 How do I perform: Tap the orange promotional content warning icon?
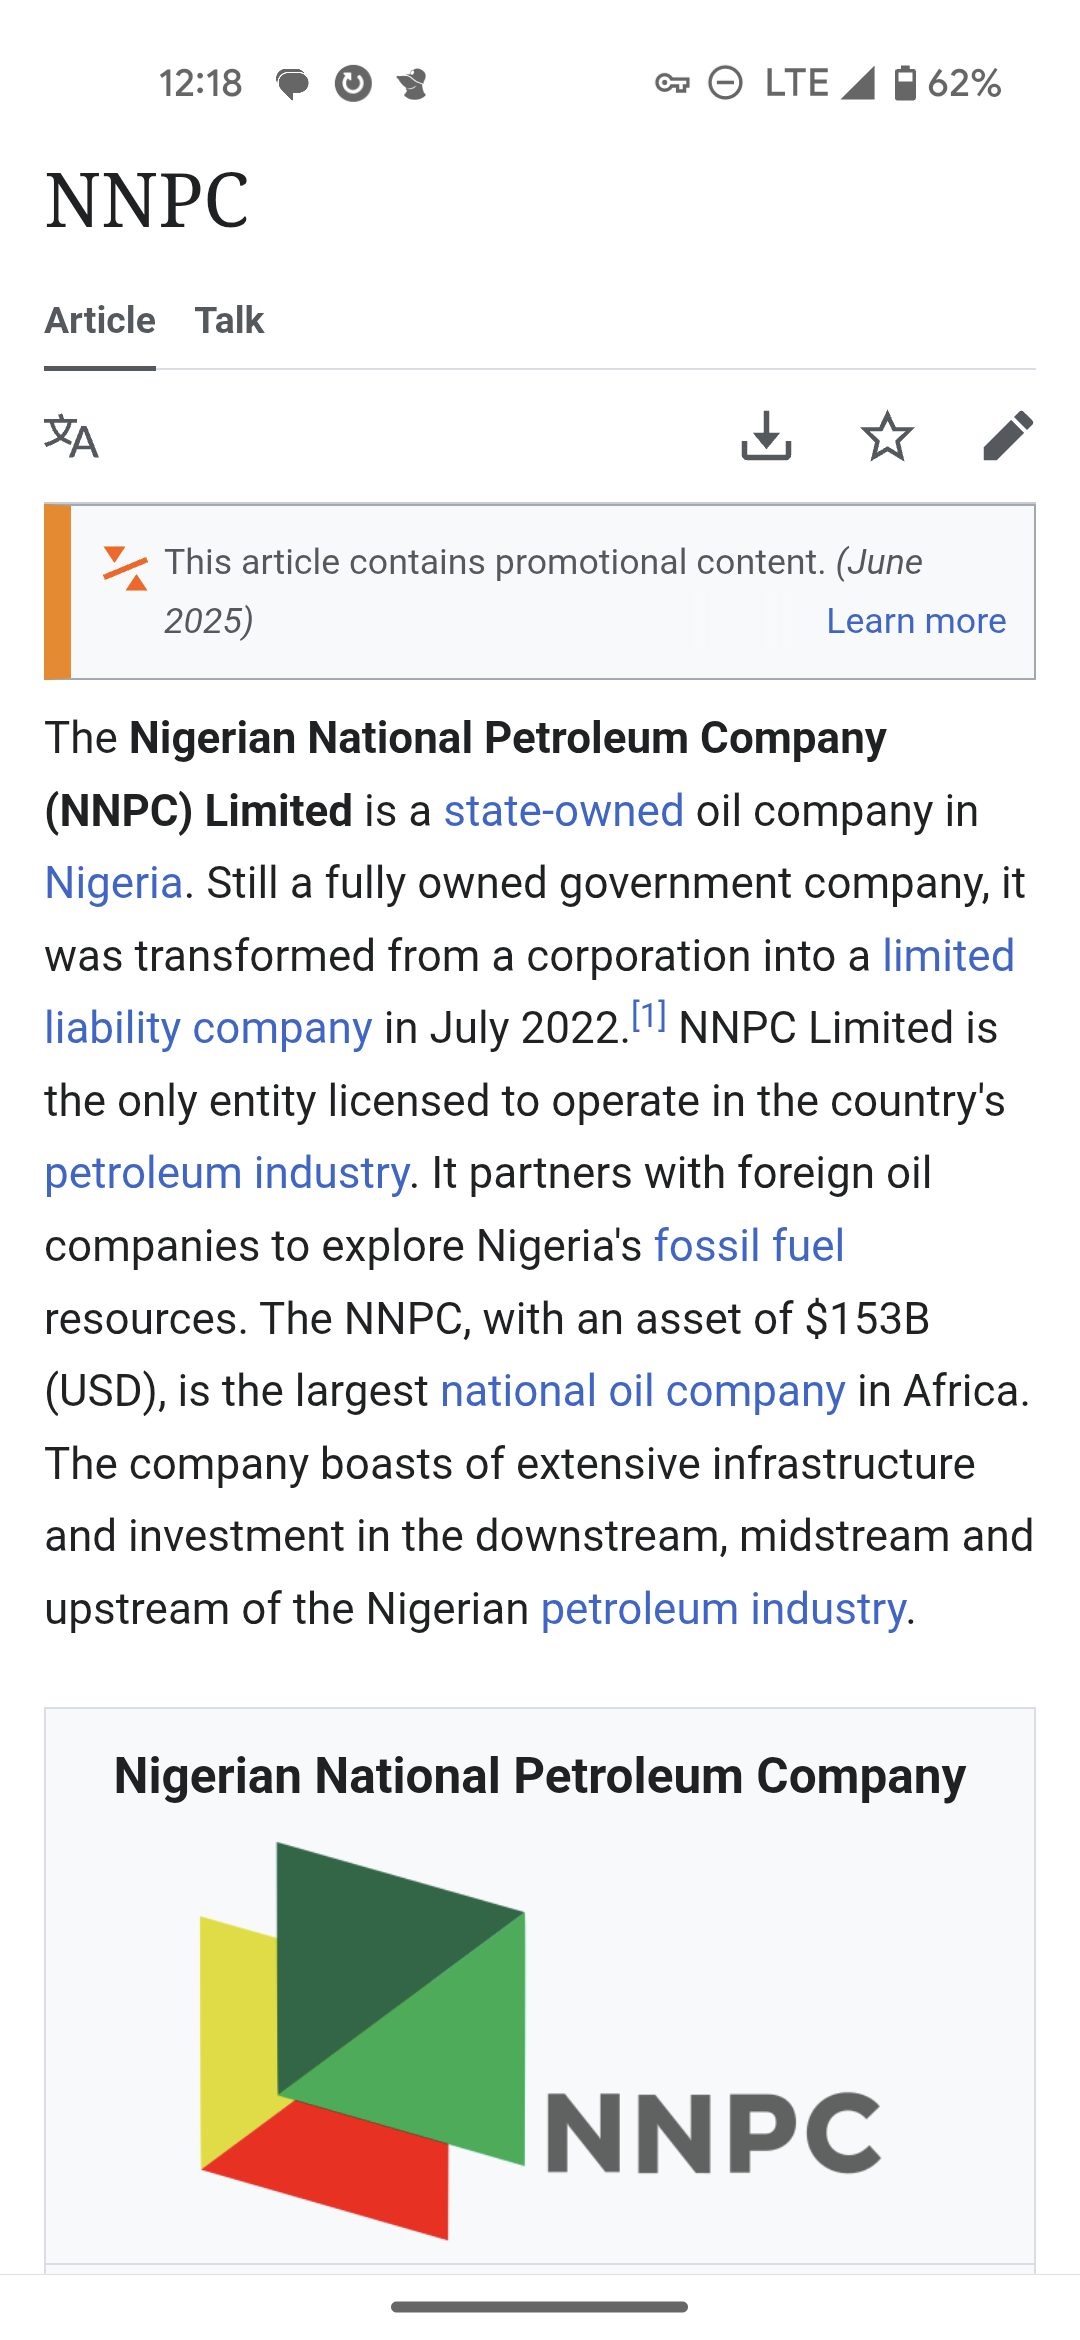(125, 568)
